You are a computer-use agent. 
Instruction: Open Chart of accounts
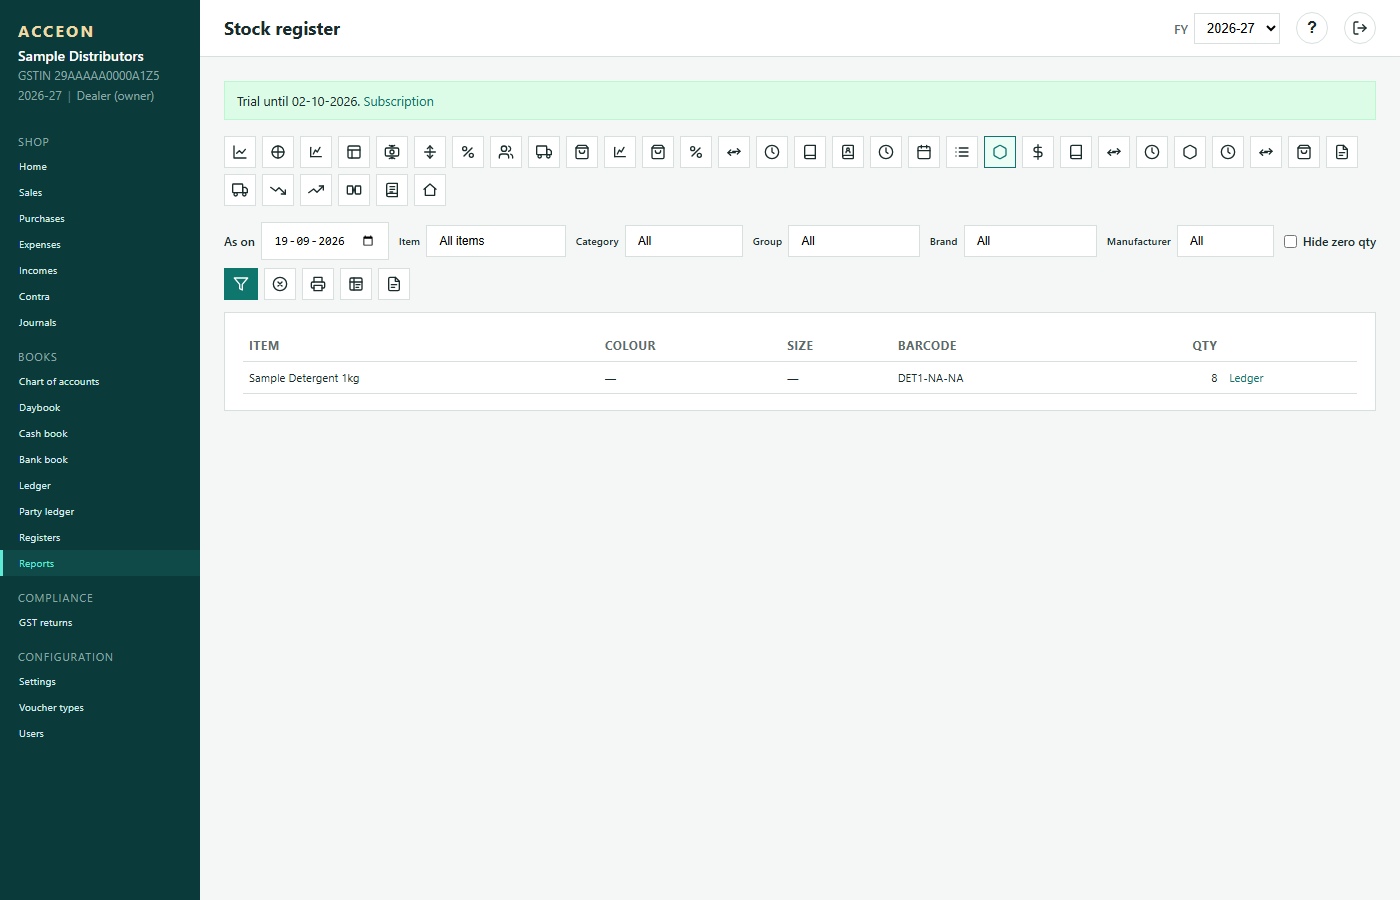tap(100, 382)
